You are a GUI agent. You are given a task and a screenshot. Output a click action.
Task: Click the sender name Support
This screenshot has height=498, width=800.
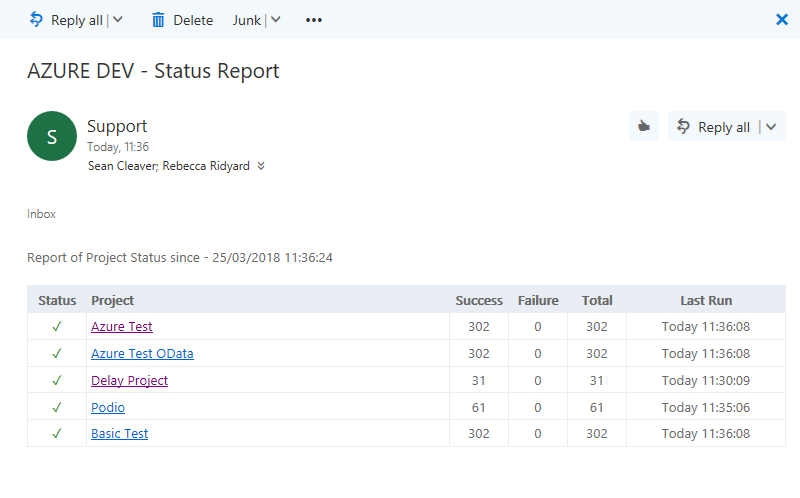117,126
